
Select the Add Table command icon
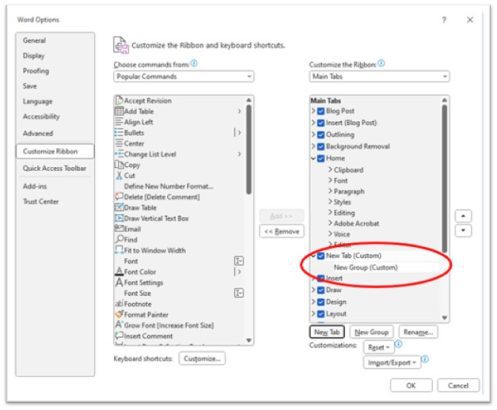tap(119, 111)
